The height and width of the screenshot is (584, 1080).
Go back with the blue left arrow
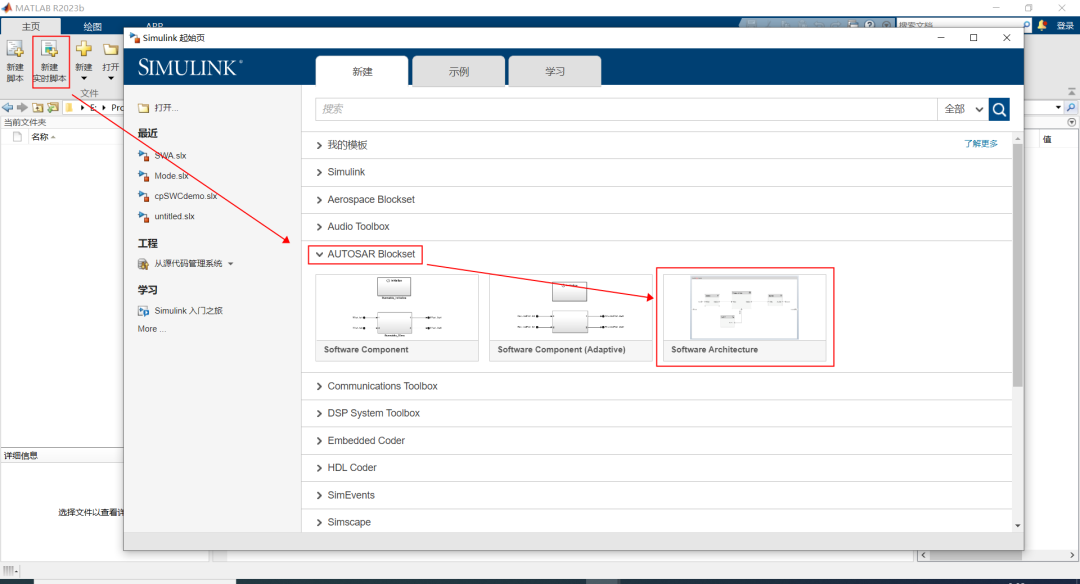click(x=8, y=107)
